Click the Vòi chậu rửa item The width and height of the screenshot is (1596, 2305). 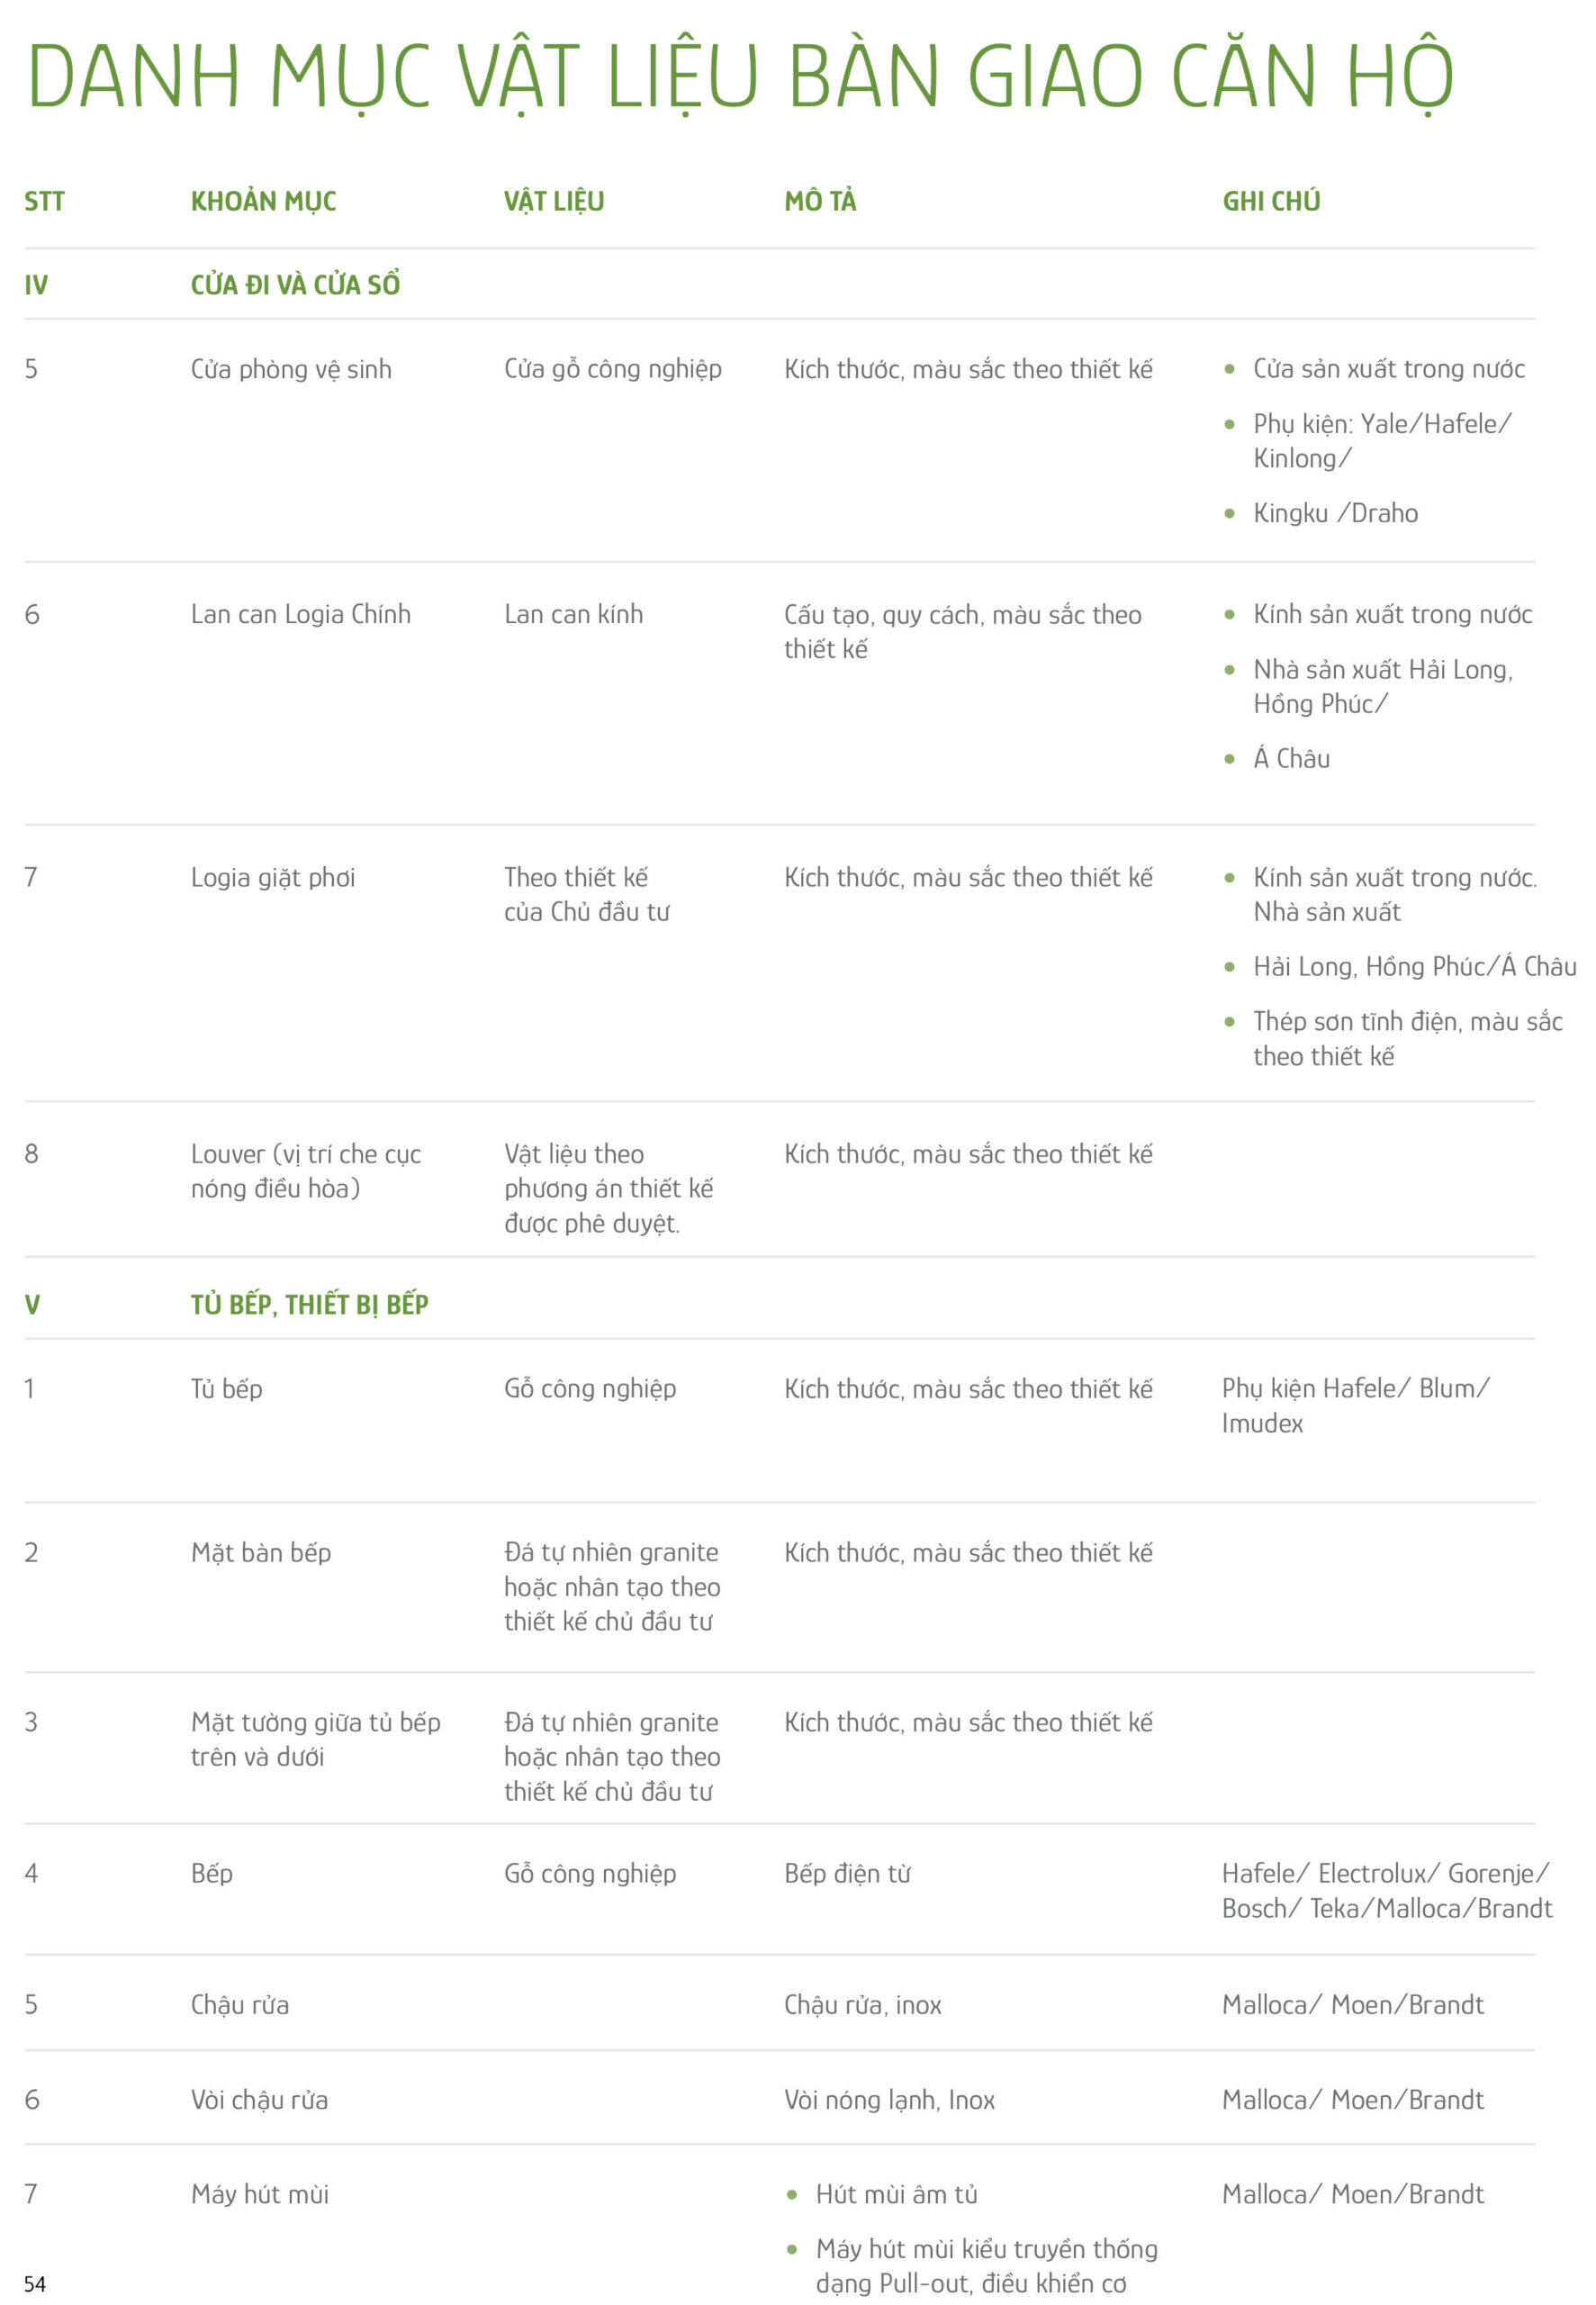[x=259, y=2099]
